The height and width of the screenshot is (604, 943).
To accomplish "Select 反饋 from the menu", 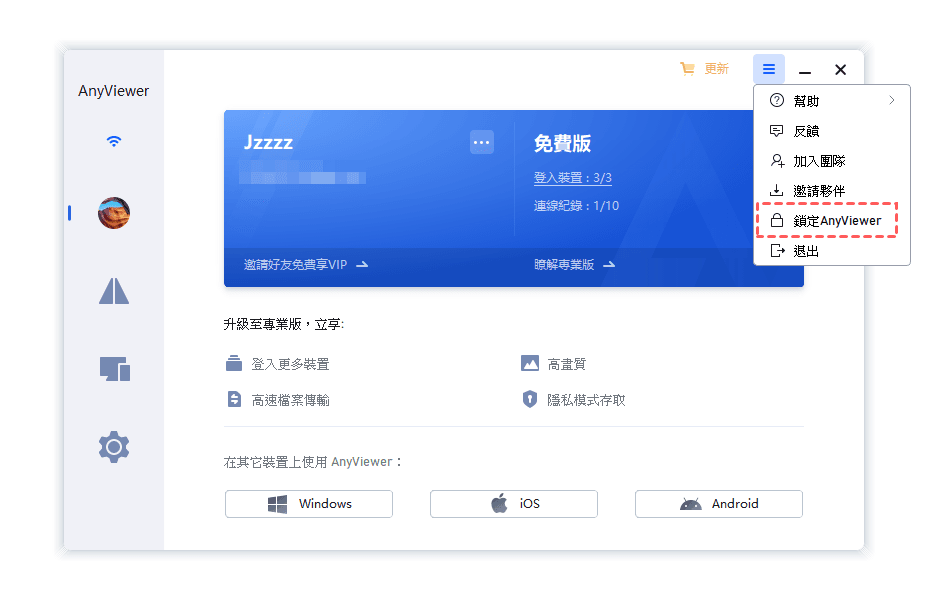I will (832, 131).
